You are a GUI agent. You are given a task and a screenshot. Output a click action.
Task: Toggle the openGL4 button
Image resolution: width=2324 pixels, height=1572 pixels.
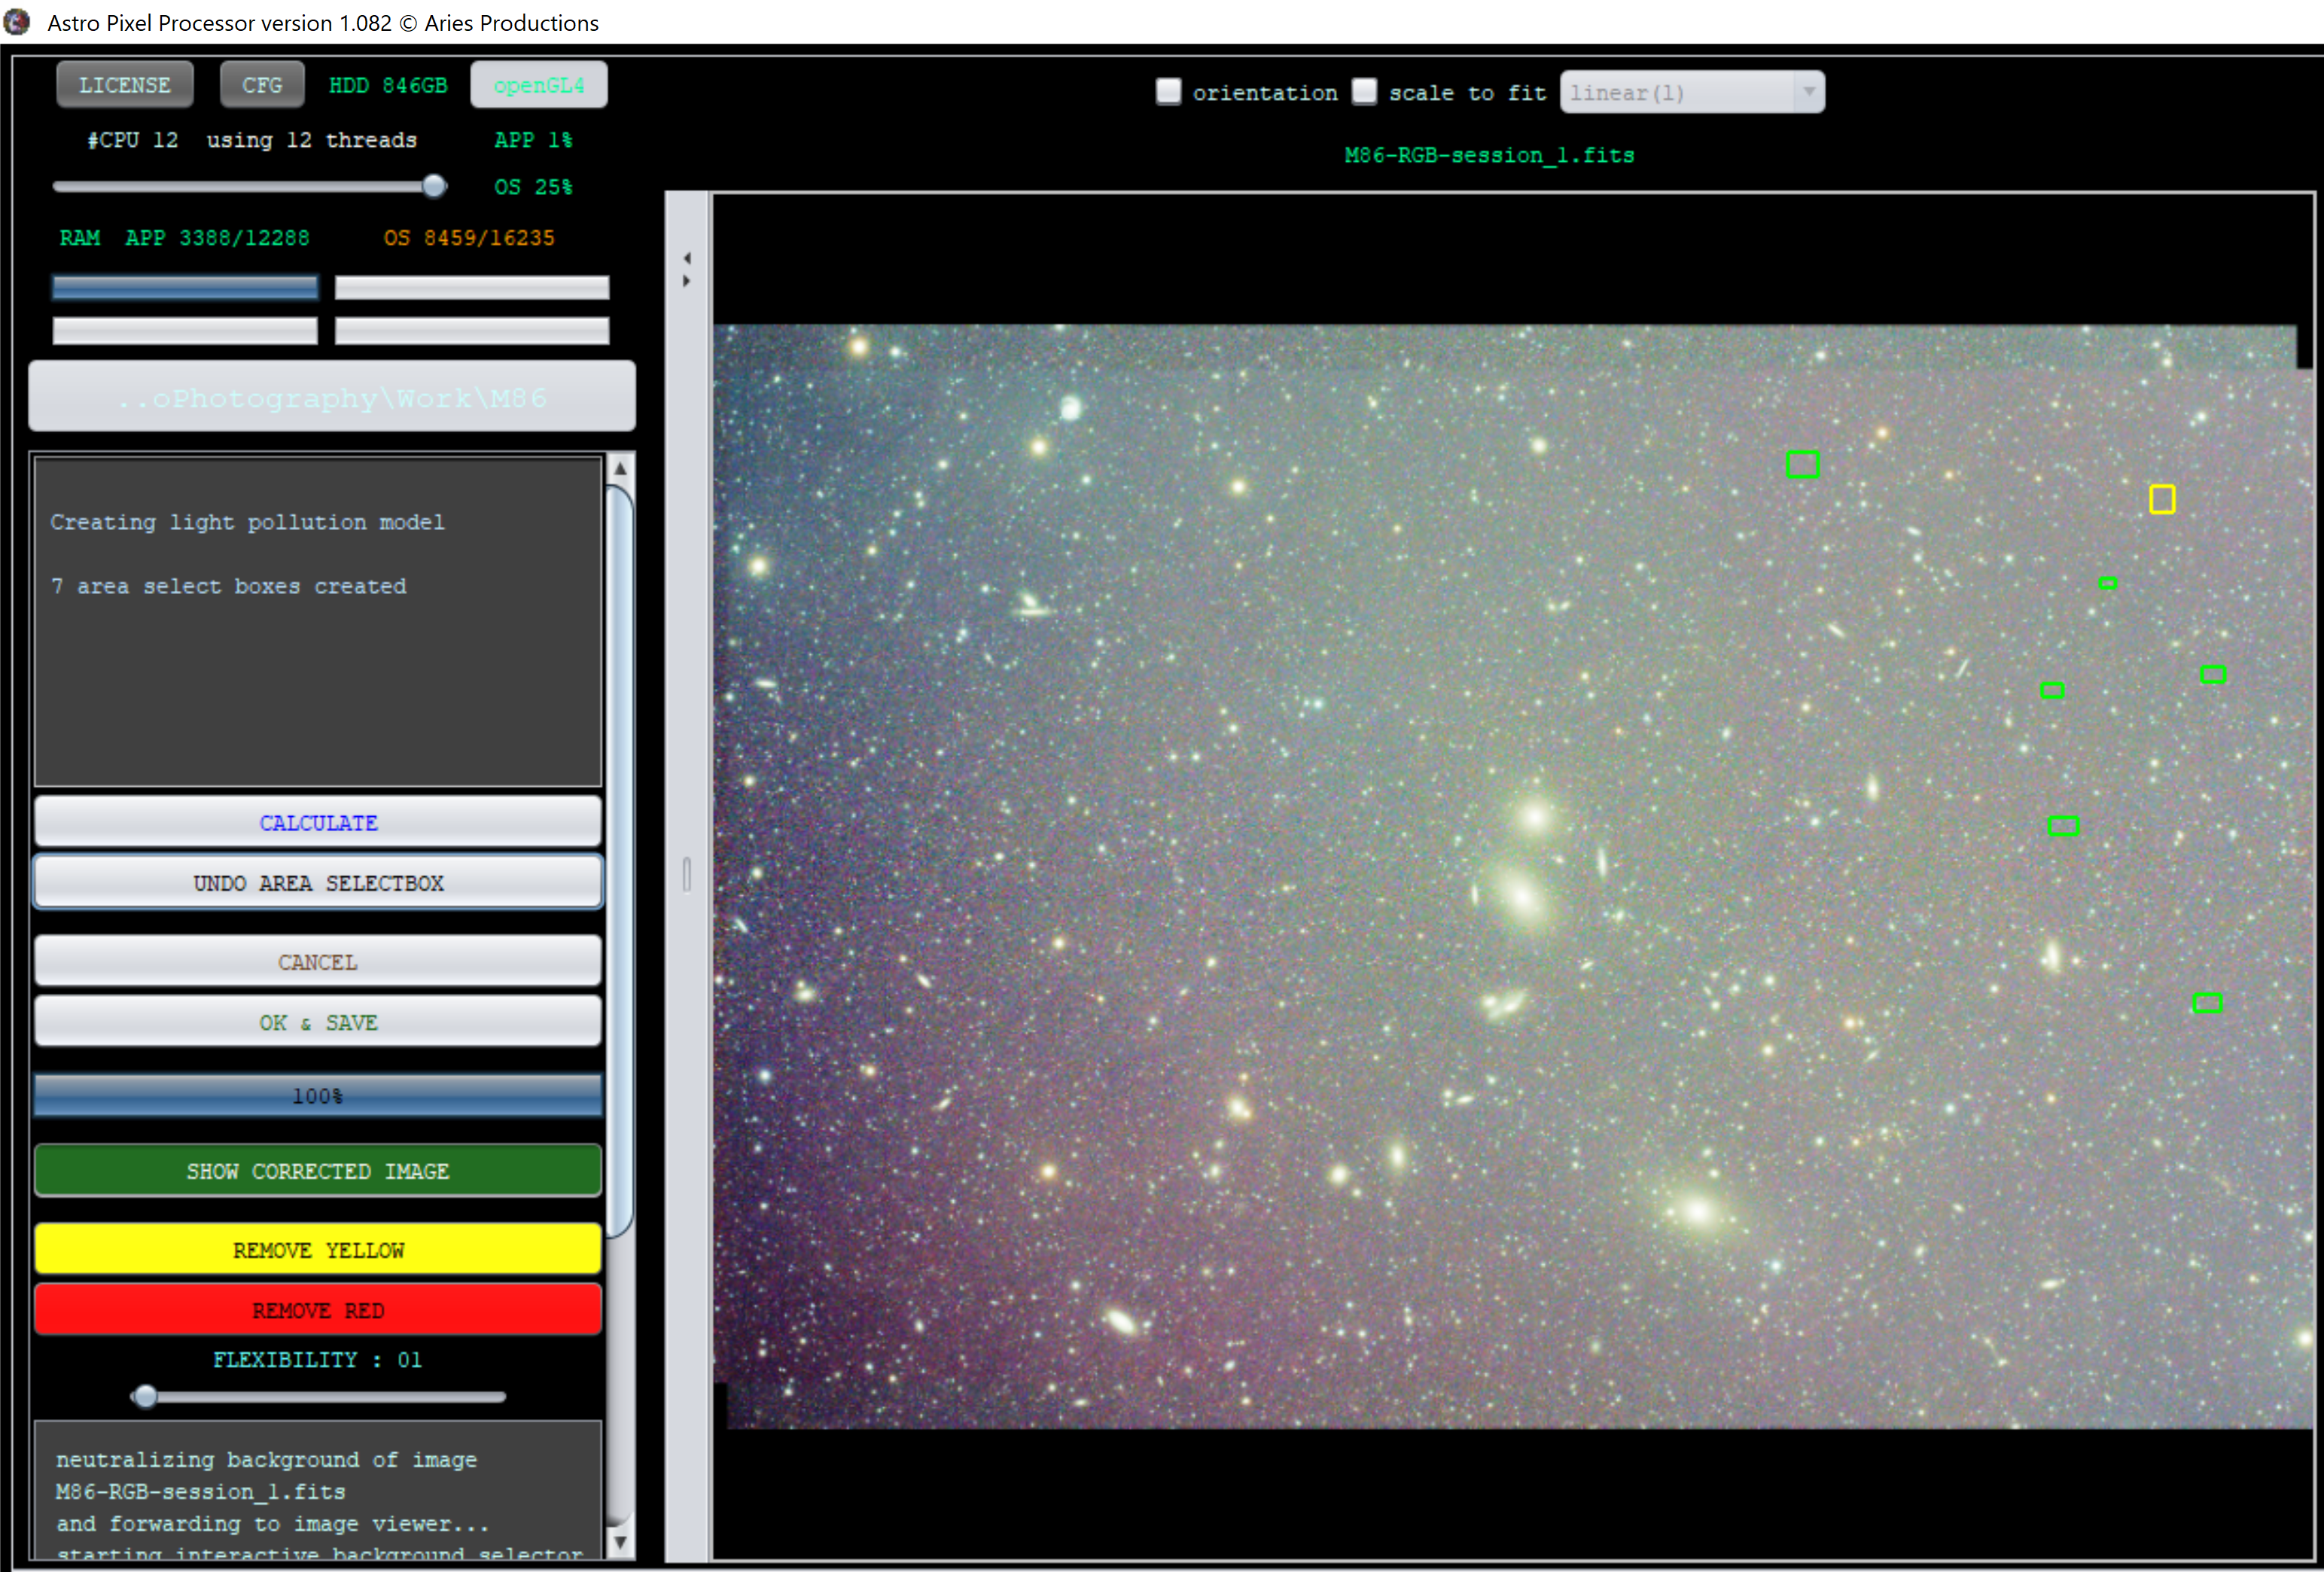click(x=538, y=85)
